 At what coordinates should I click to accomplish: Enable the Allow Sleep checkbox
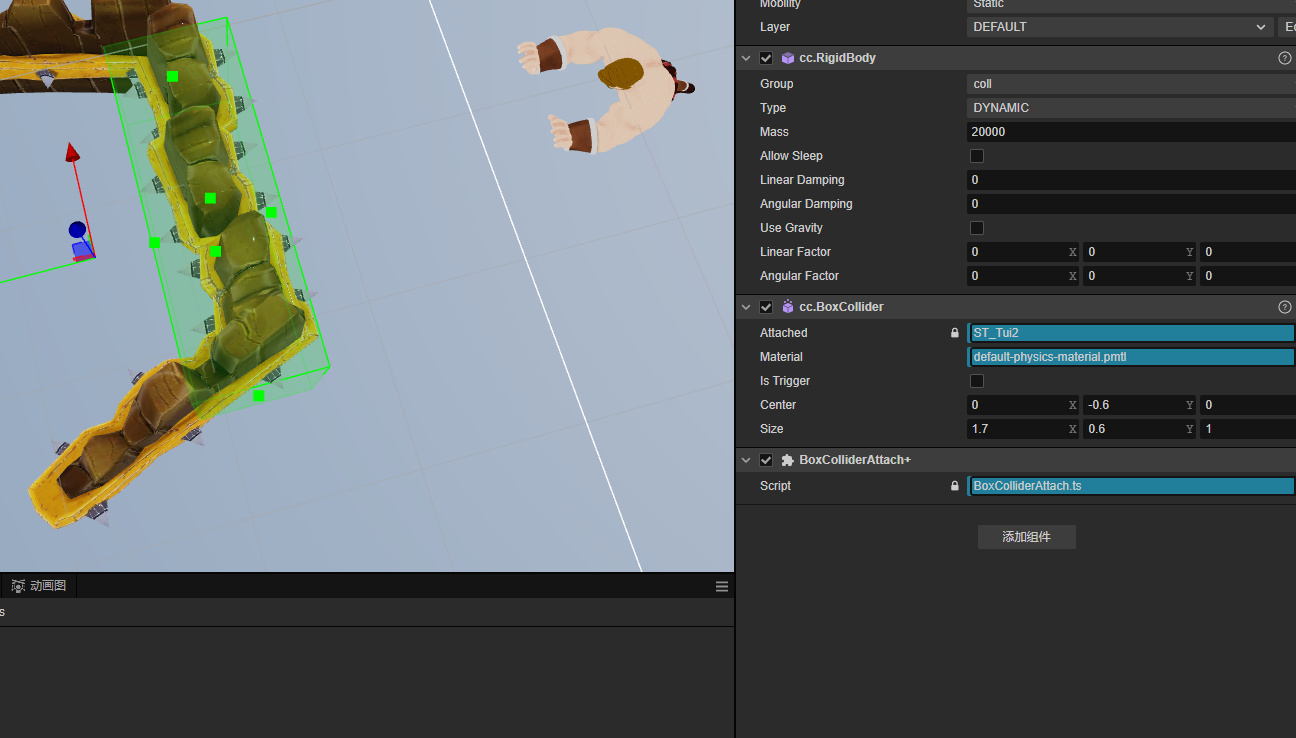pos(977,156)
